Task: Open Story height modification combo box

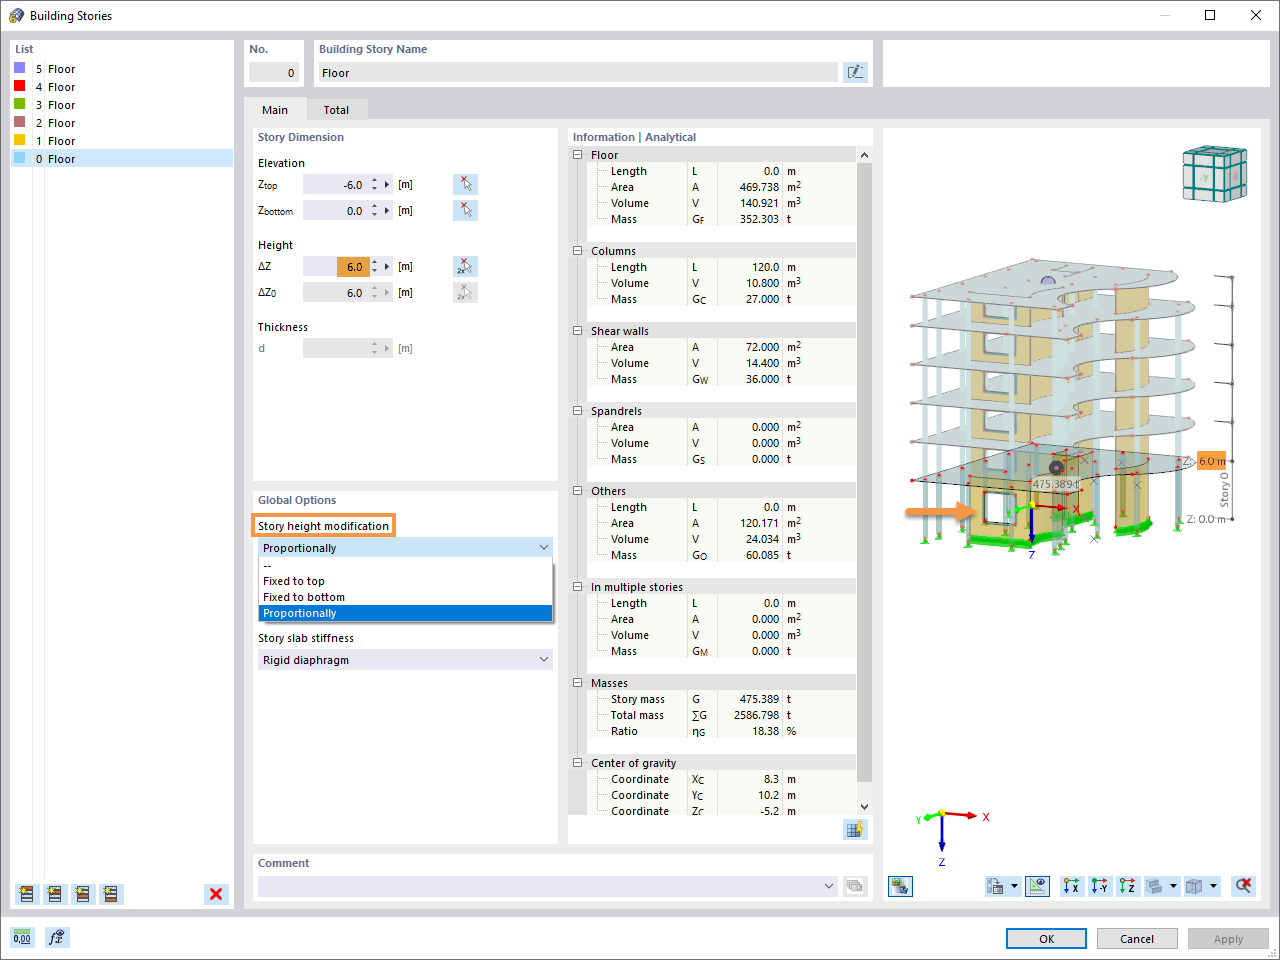Action: coord(405,548)
